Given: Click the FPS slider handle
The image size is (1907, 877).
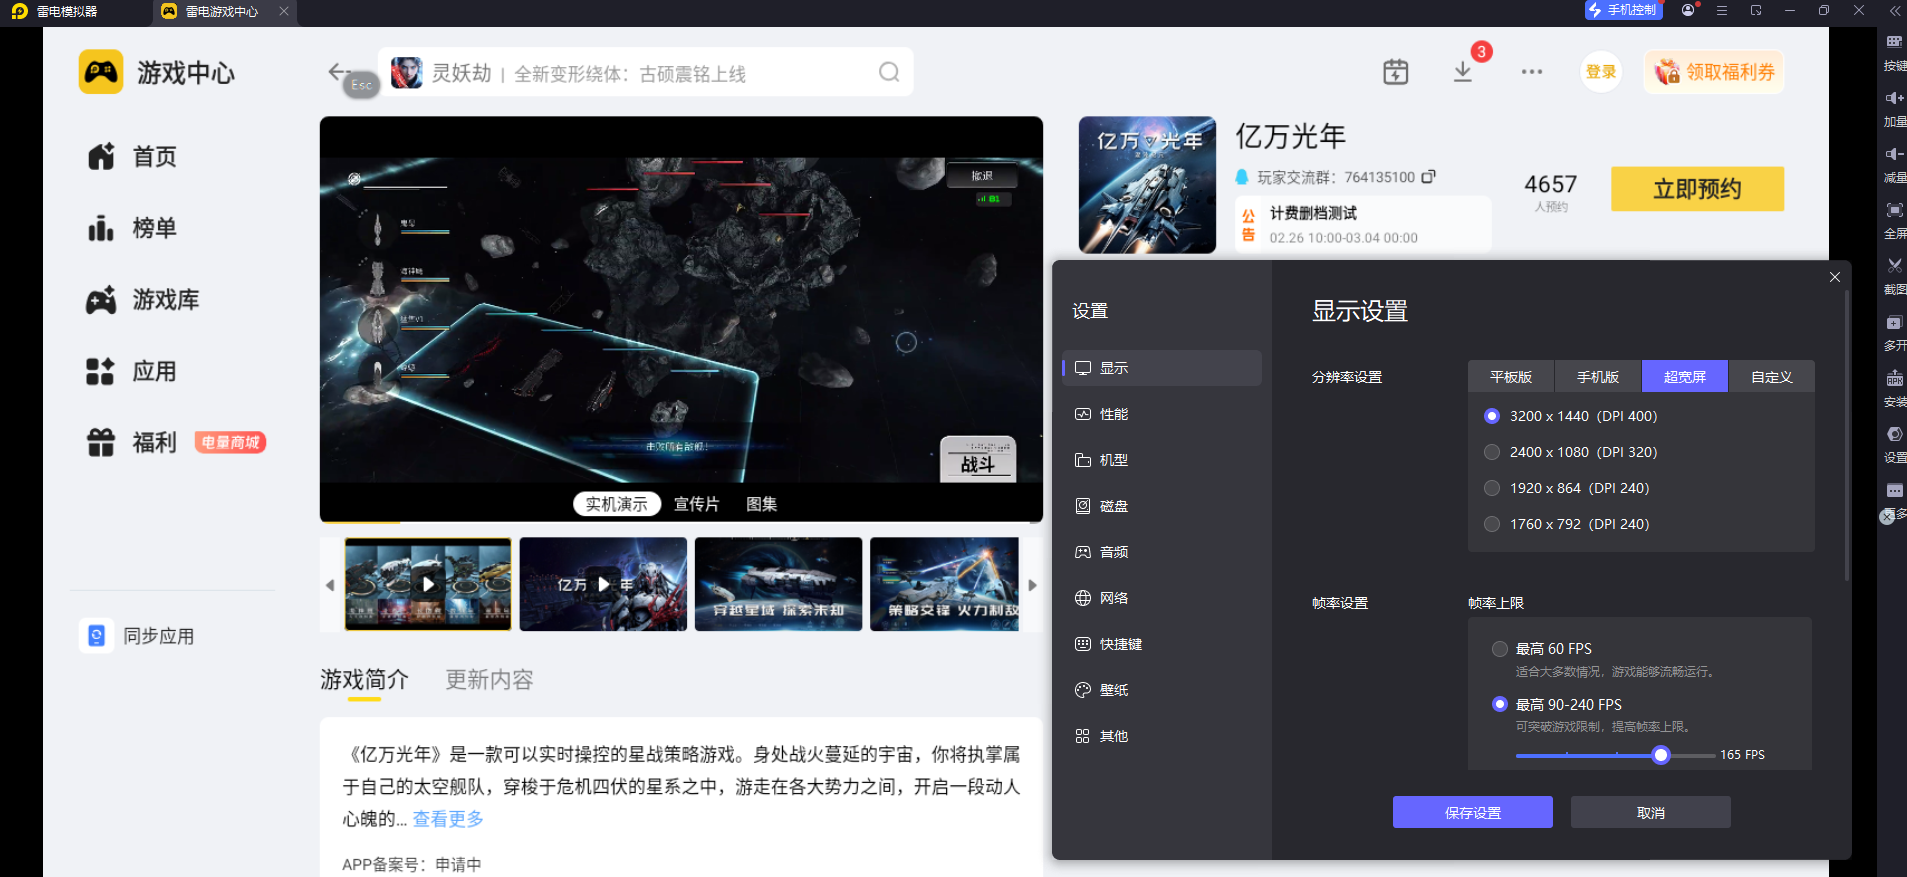Looking at the screenshot, I should coord(1661,755).
